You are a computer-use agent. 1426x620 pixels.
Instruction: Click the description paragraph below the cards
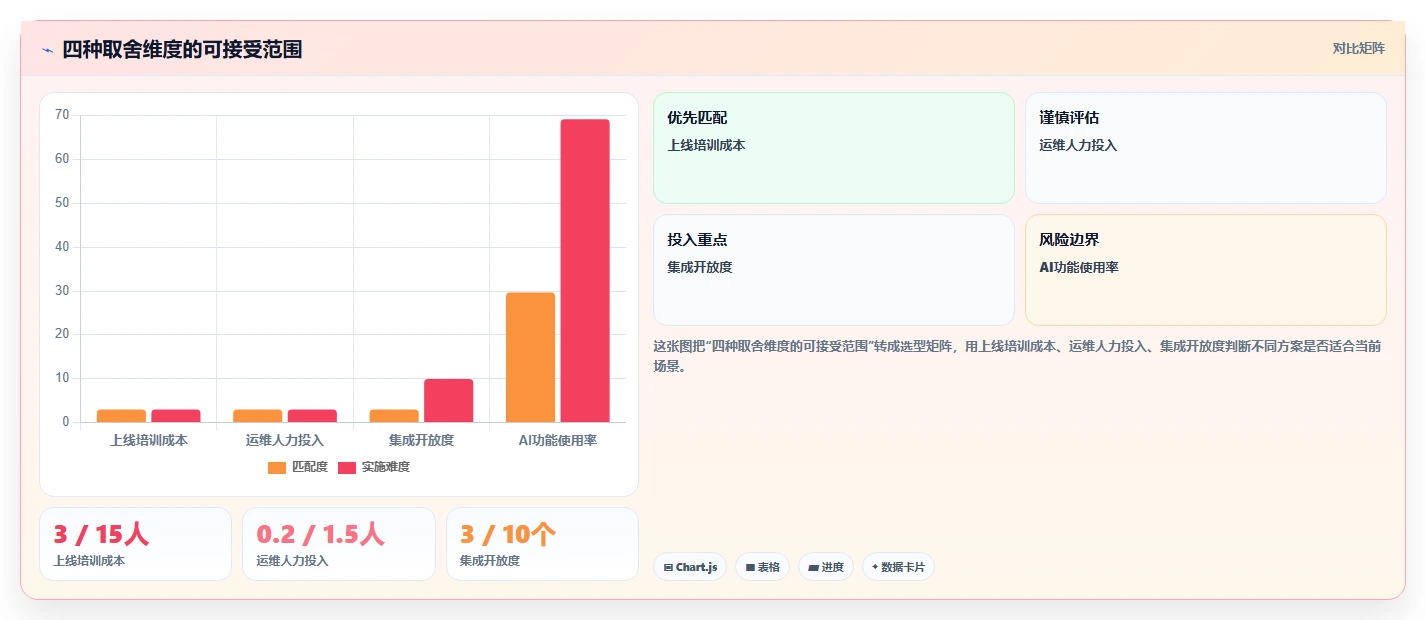point(1015,356)
